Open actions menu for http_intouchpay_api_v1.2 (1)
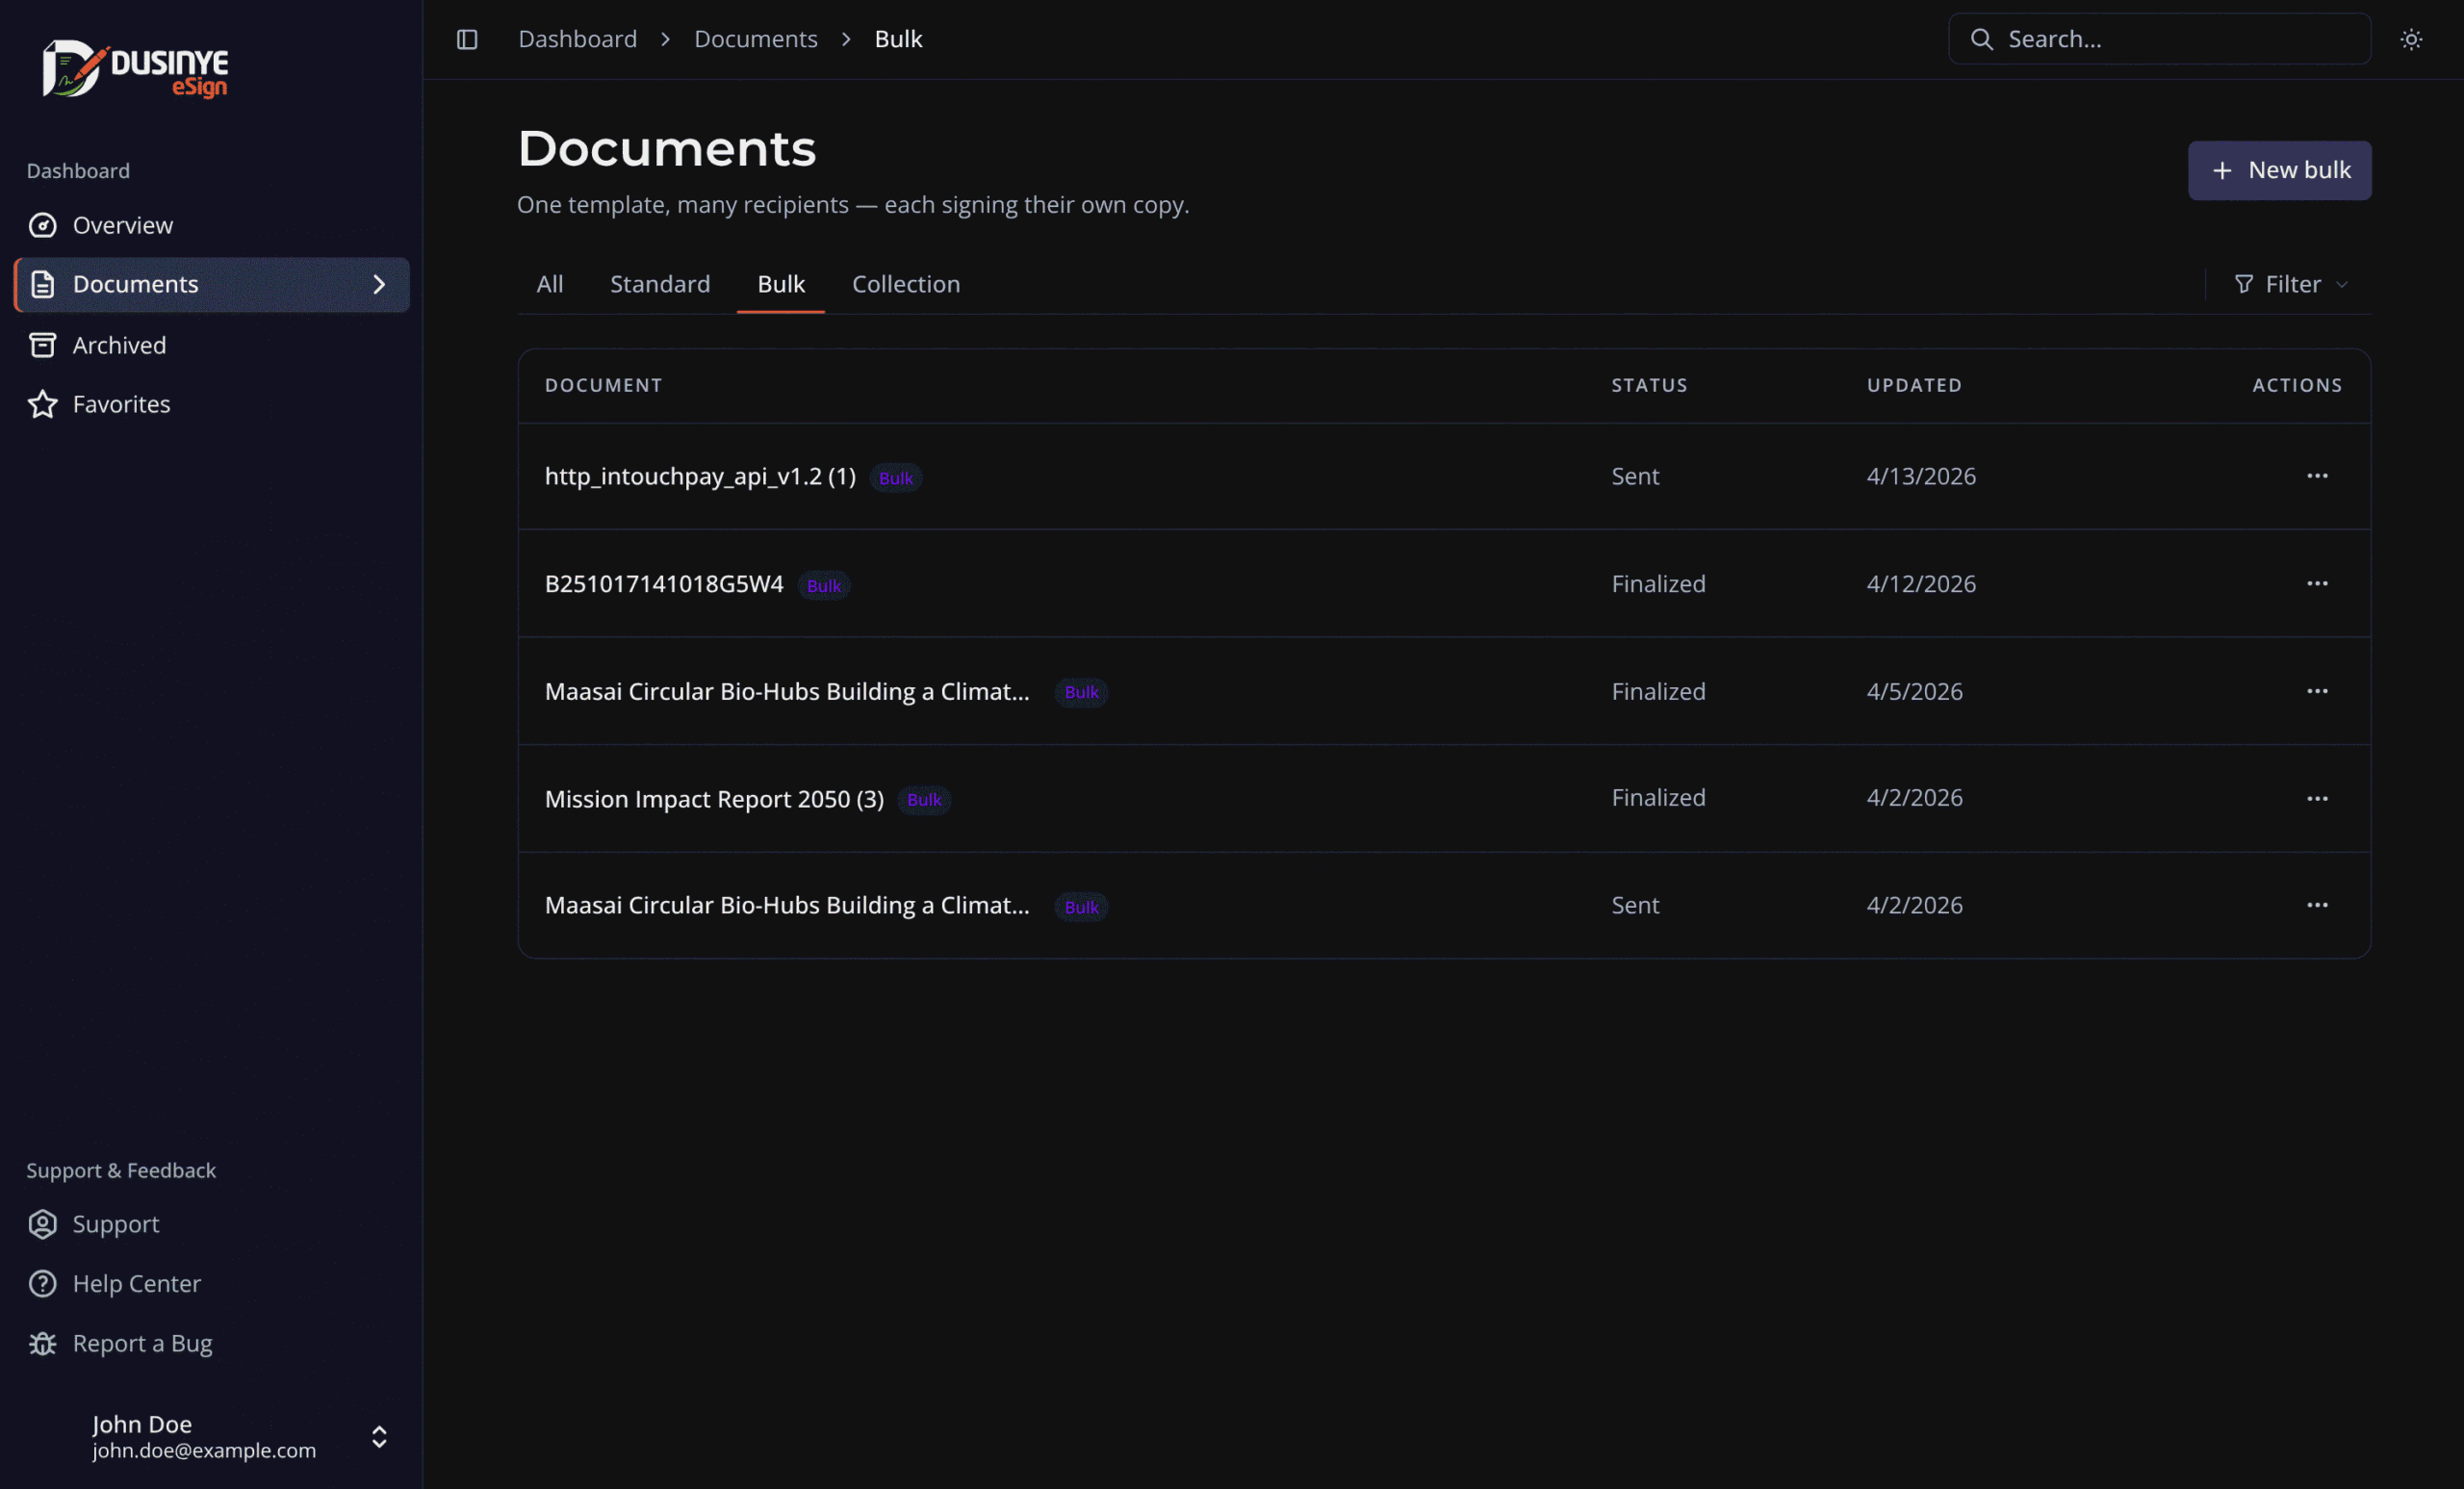 coord(2317,476)
